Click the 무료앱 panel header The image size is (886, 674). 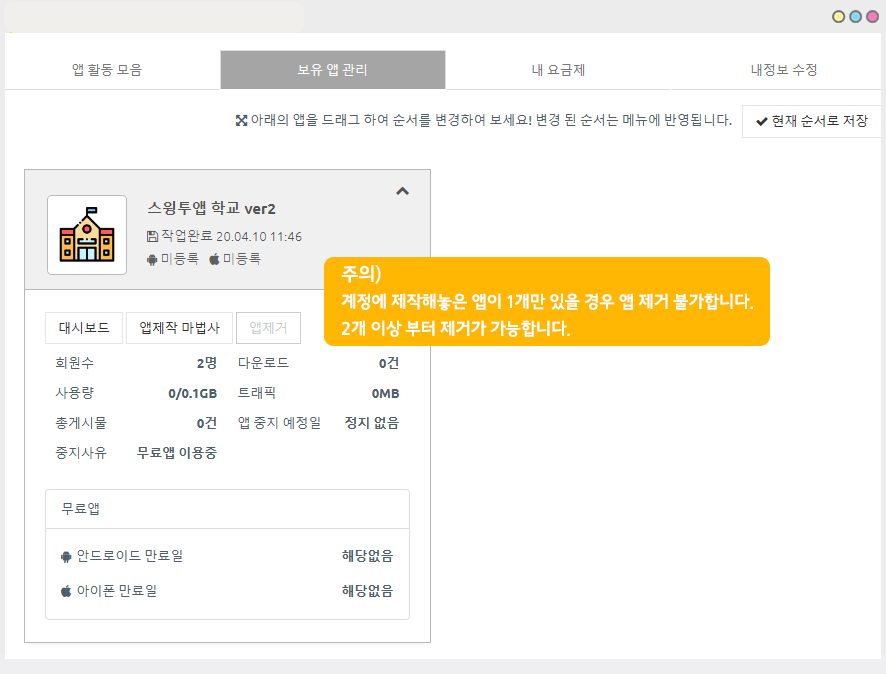point(227,509)
